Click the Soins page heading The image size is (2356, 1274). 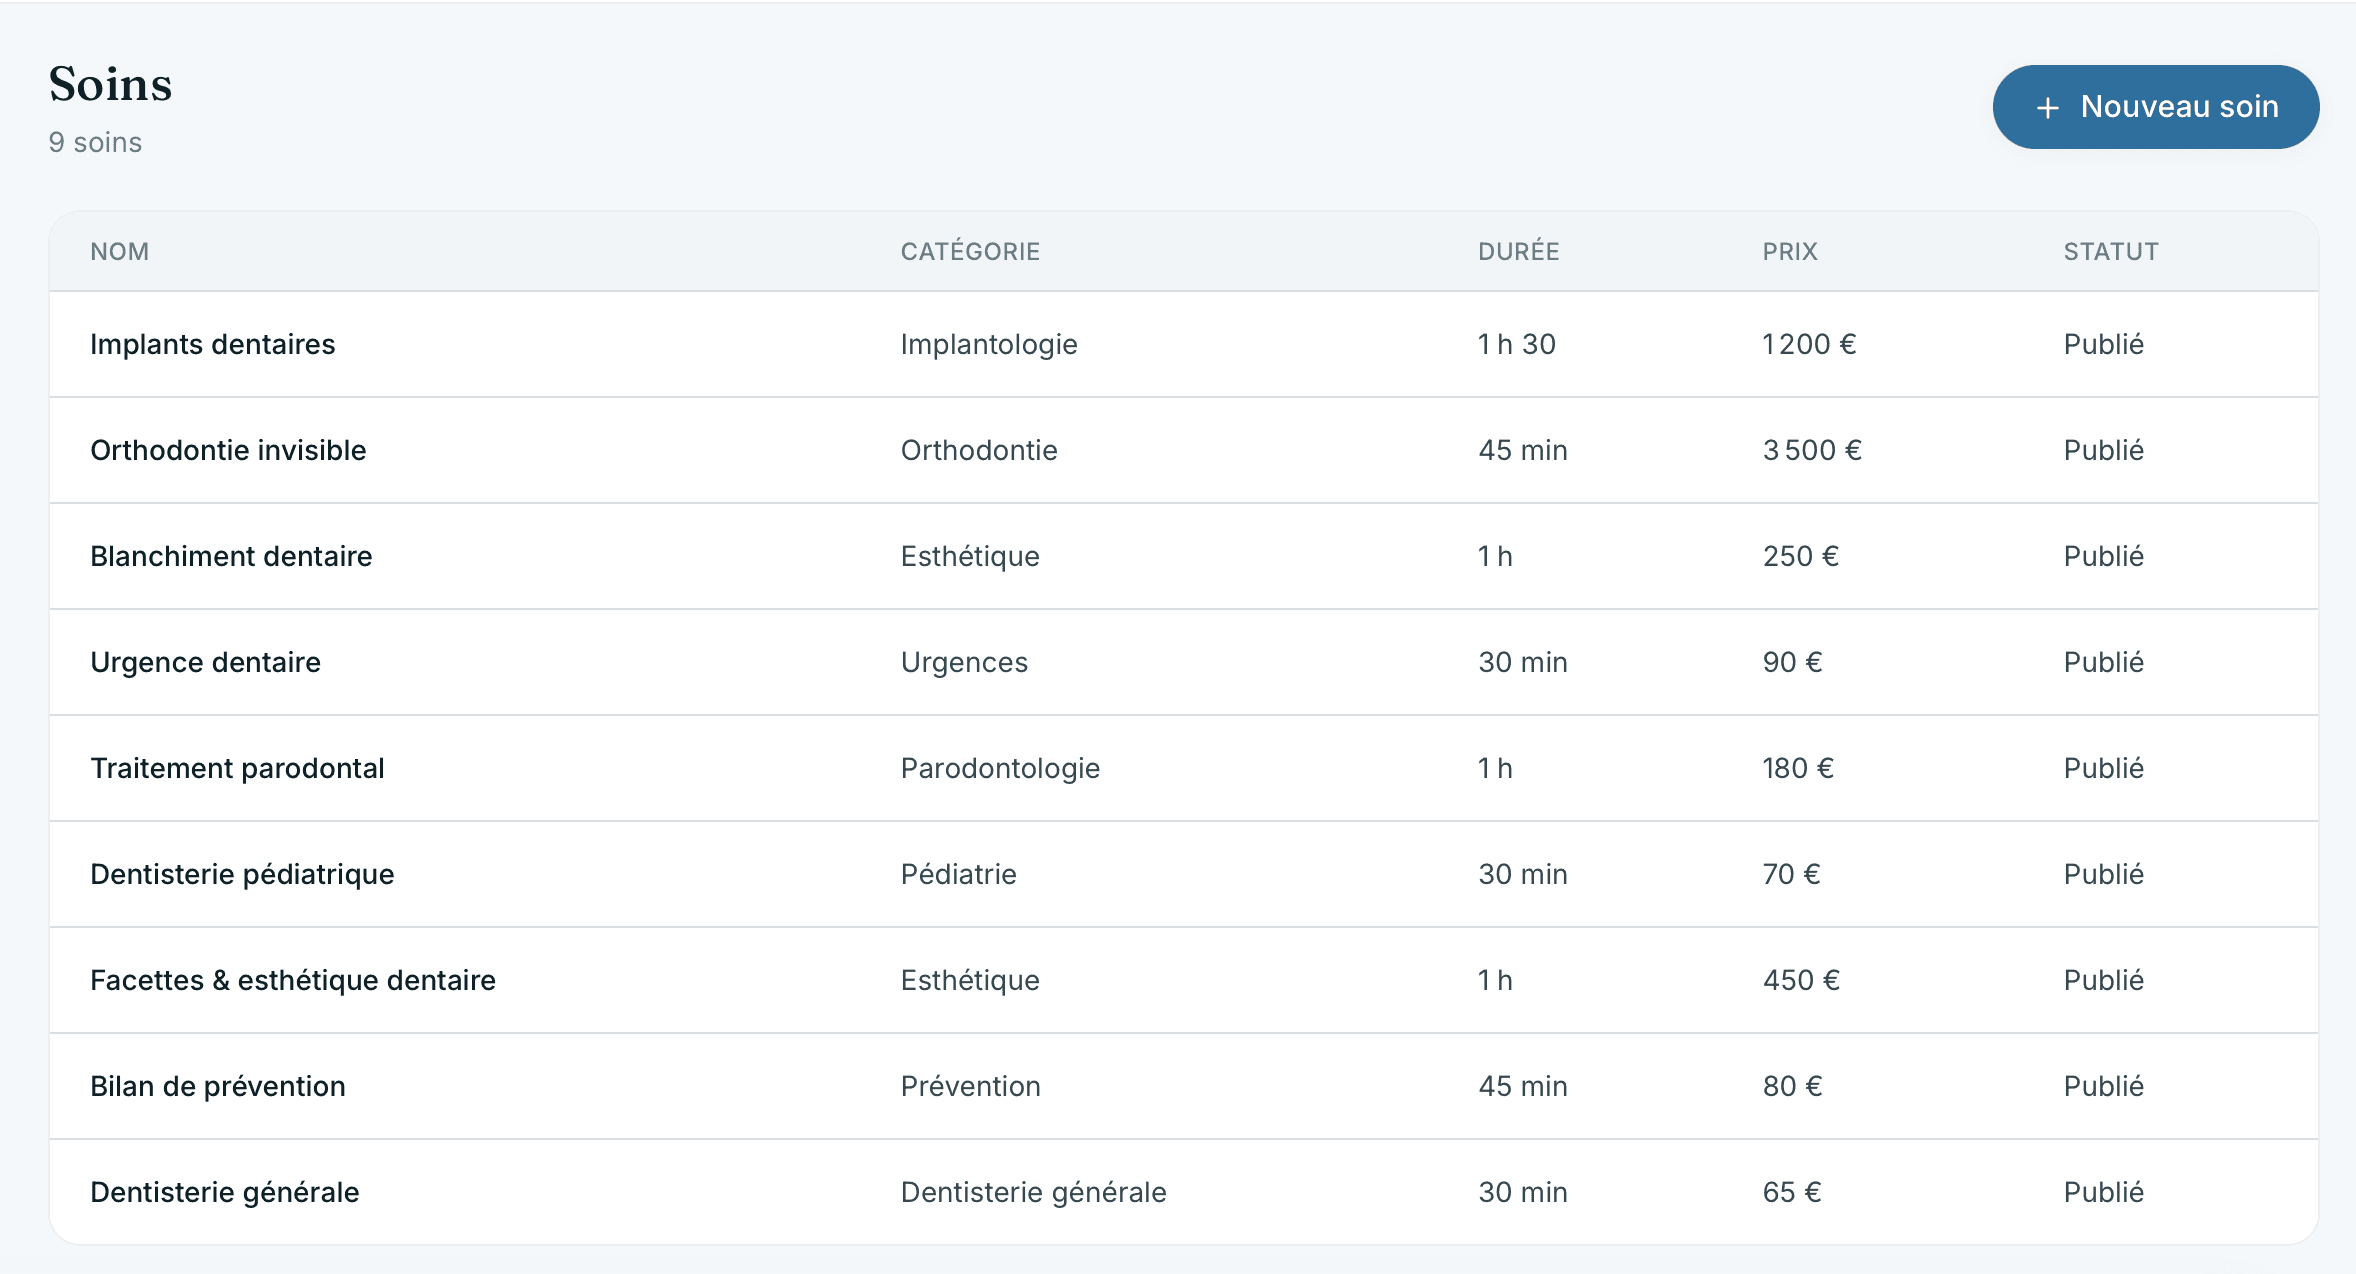[x=111, y=84]
